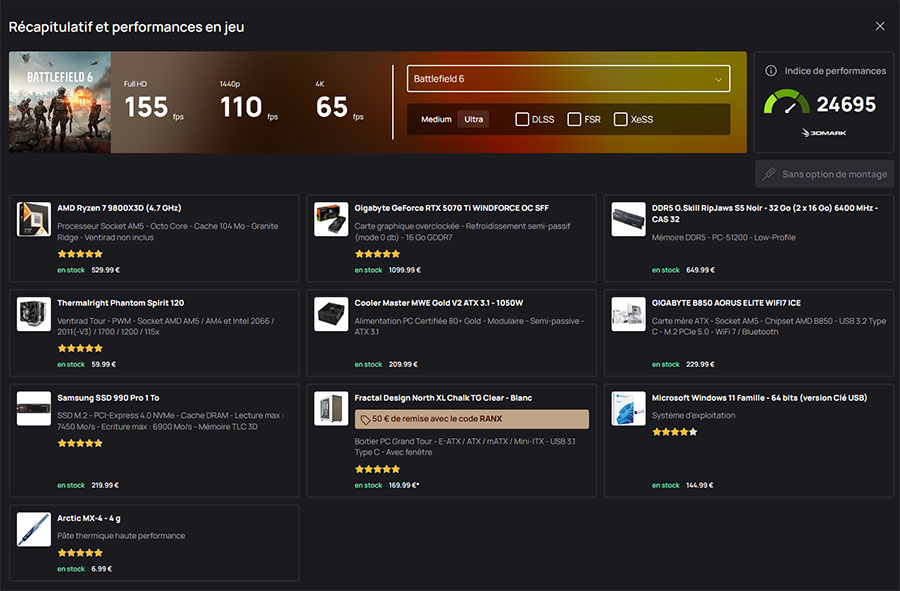
Task: Click the Samsung SSD 990 Pro image
Action: point(33,409)
